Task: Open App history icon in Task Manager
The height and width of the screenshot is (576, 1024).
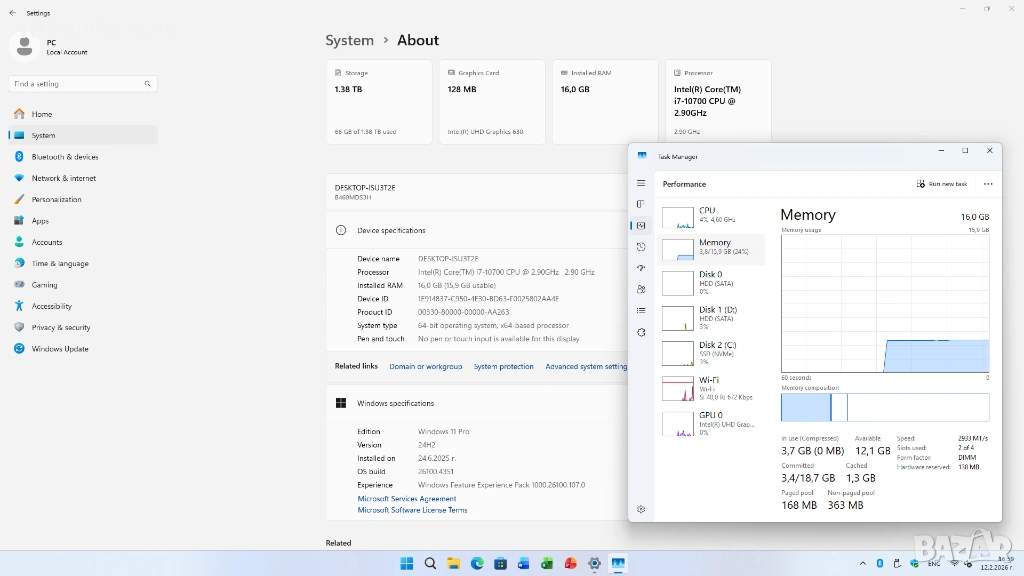Action: coord(641,247)
